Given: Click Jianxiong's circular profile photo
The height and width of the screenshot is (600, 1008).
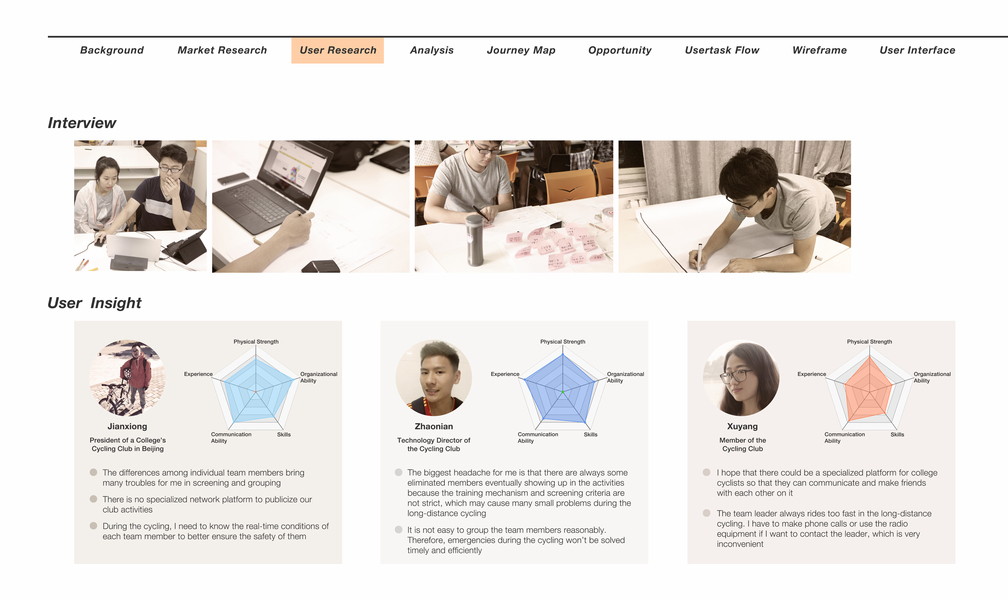Looking at the screenshot, I should pos(127,378).
